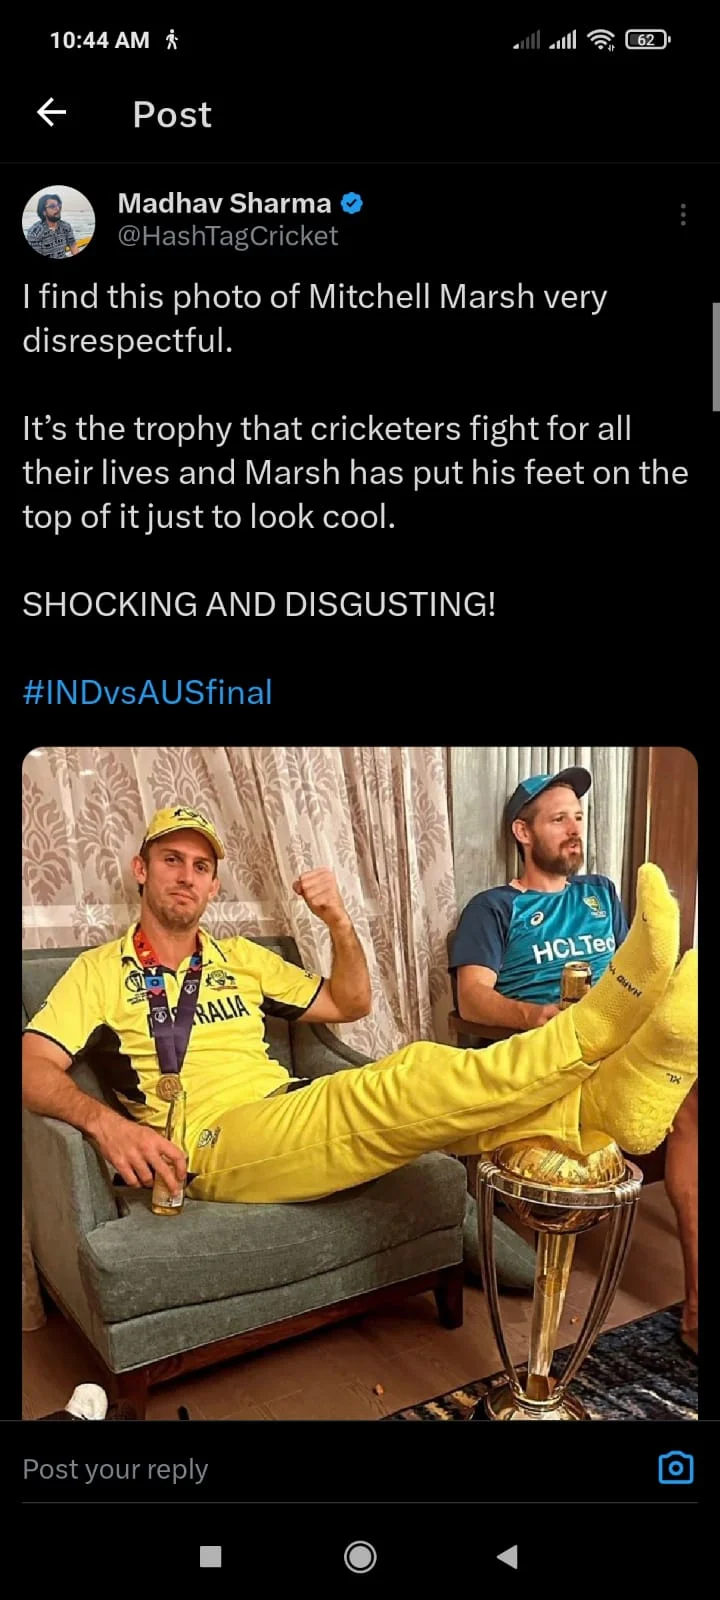The width and height of the screenshot is (720, 1600).
Task: Tap the walking figure status icon
Action: point(172,40)
